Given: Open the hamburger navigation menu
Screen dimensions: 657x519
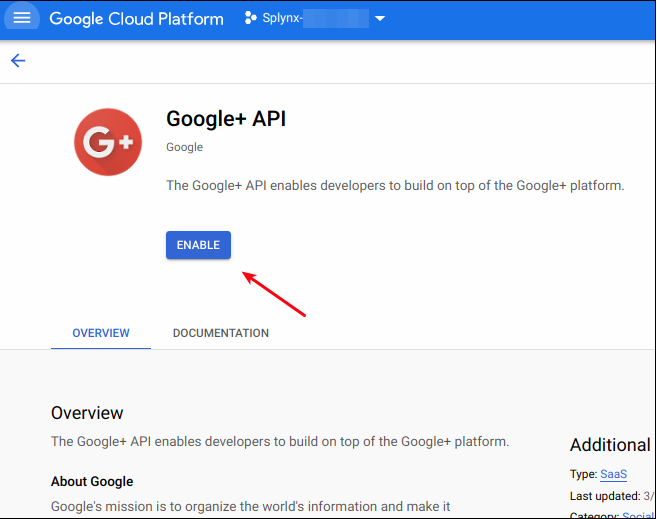Looking at the screenshot, I should 22,19.
